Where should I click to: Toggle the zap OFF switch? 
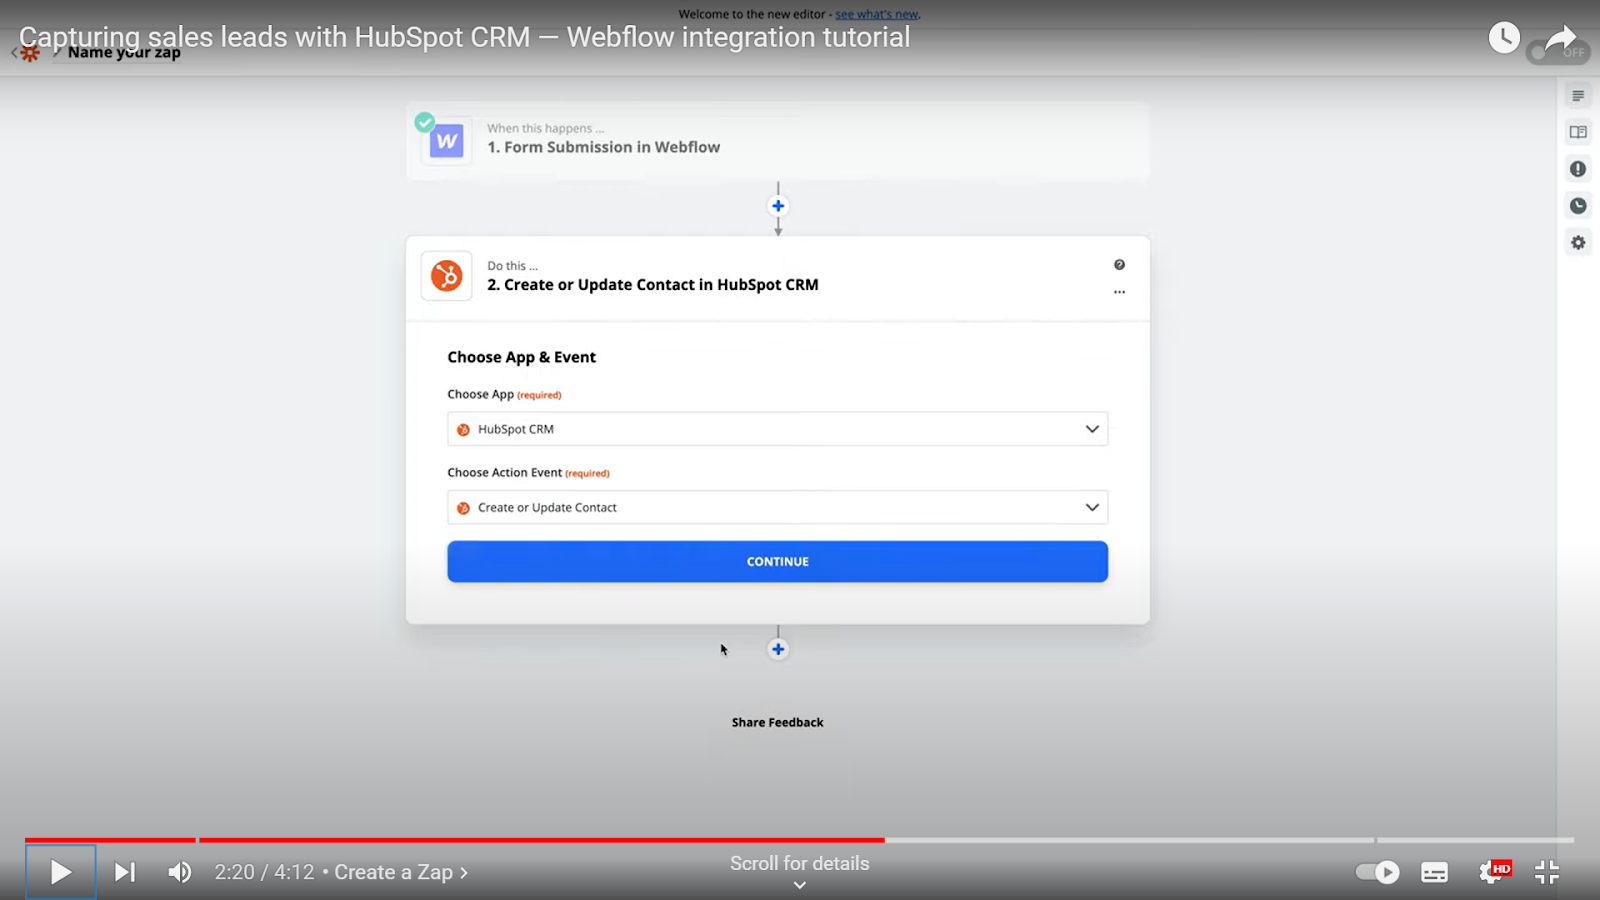coord(1557,52)
